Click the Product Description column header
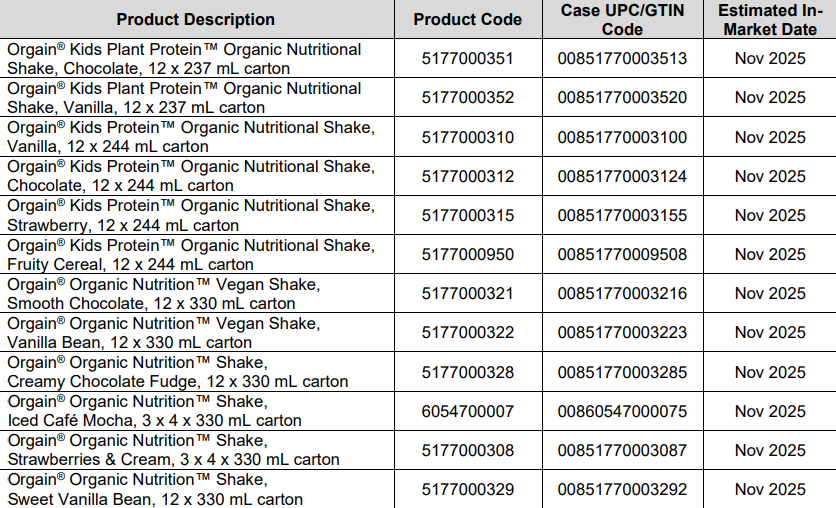This screenshot has height=508, width=836. [x=196, y=19]
